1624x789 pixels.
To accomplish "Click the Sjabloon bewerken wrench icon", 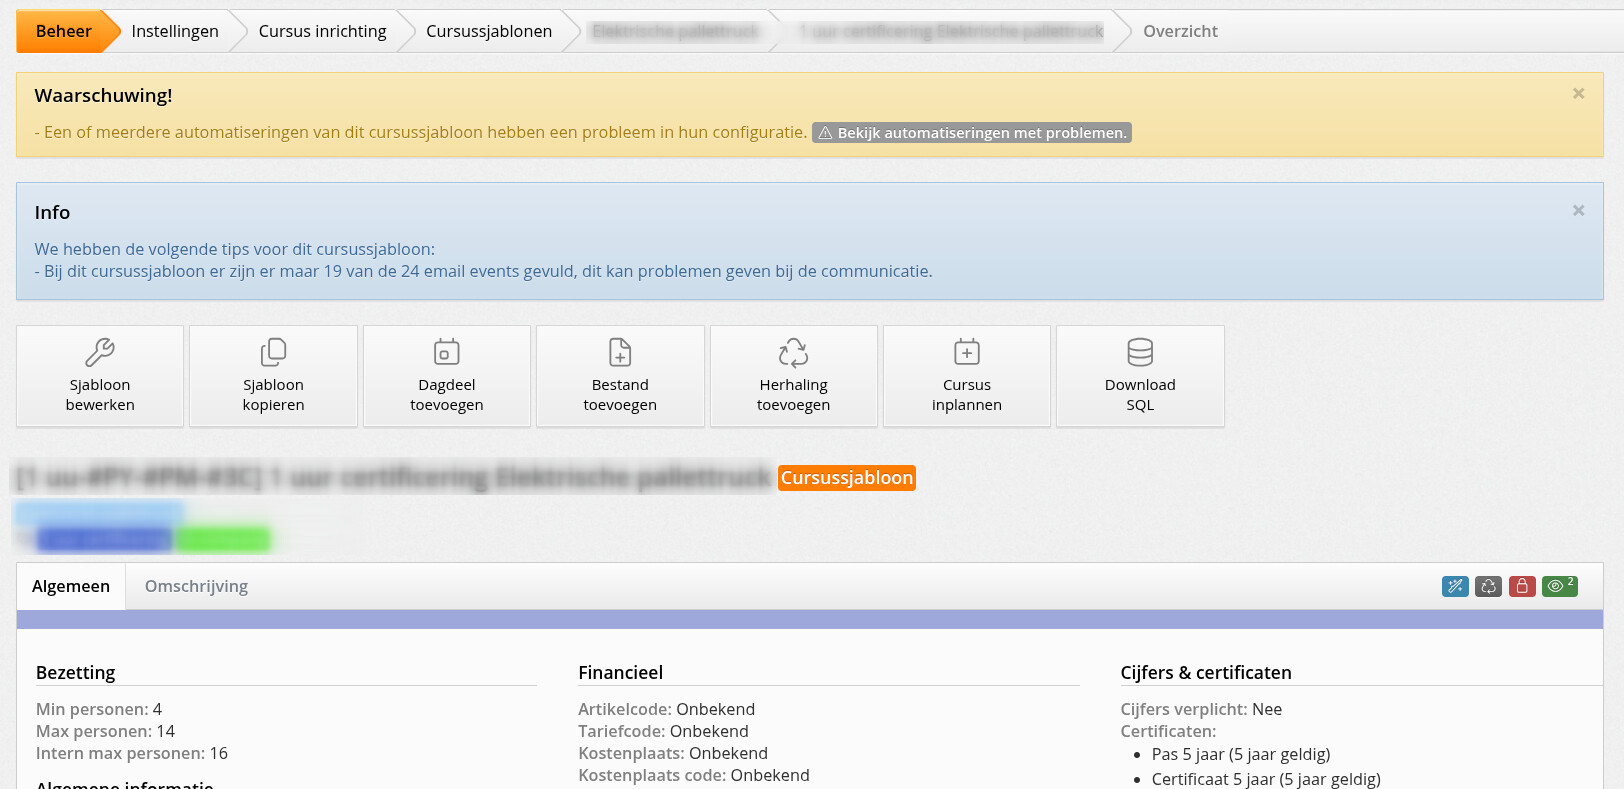I will coord(100,352).
